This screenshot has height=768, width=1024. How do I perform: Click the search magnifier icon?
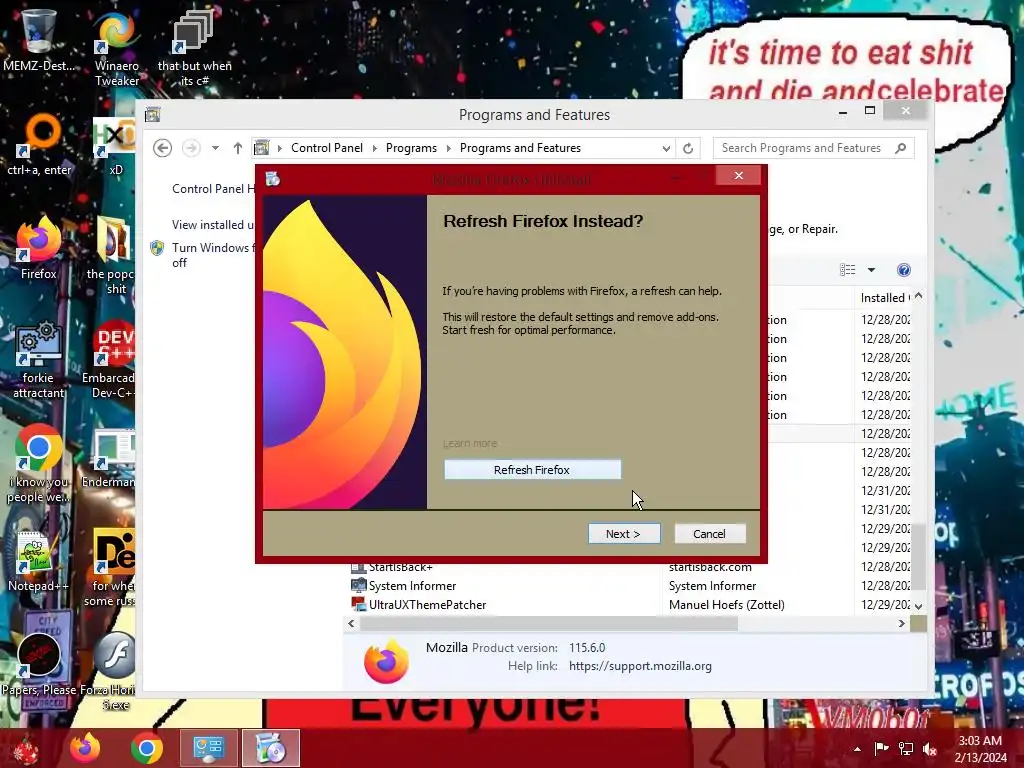(901, 148)
